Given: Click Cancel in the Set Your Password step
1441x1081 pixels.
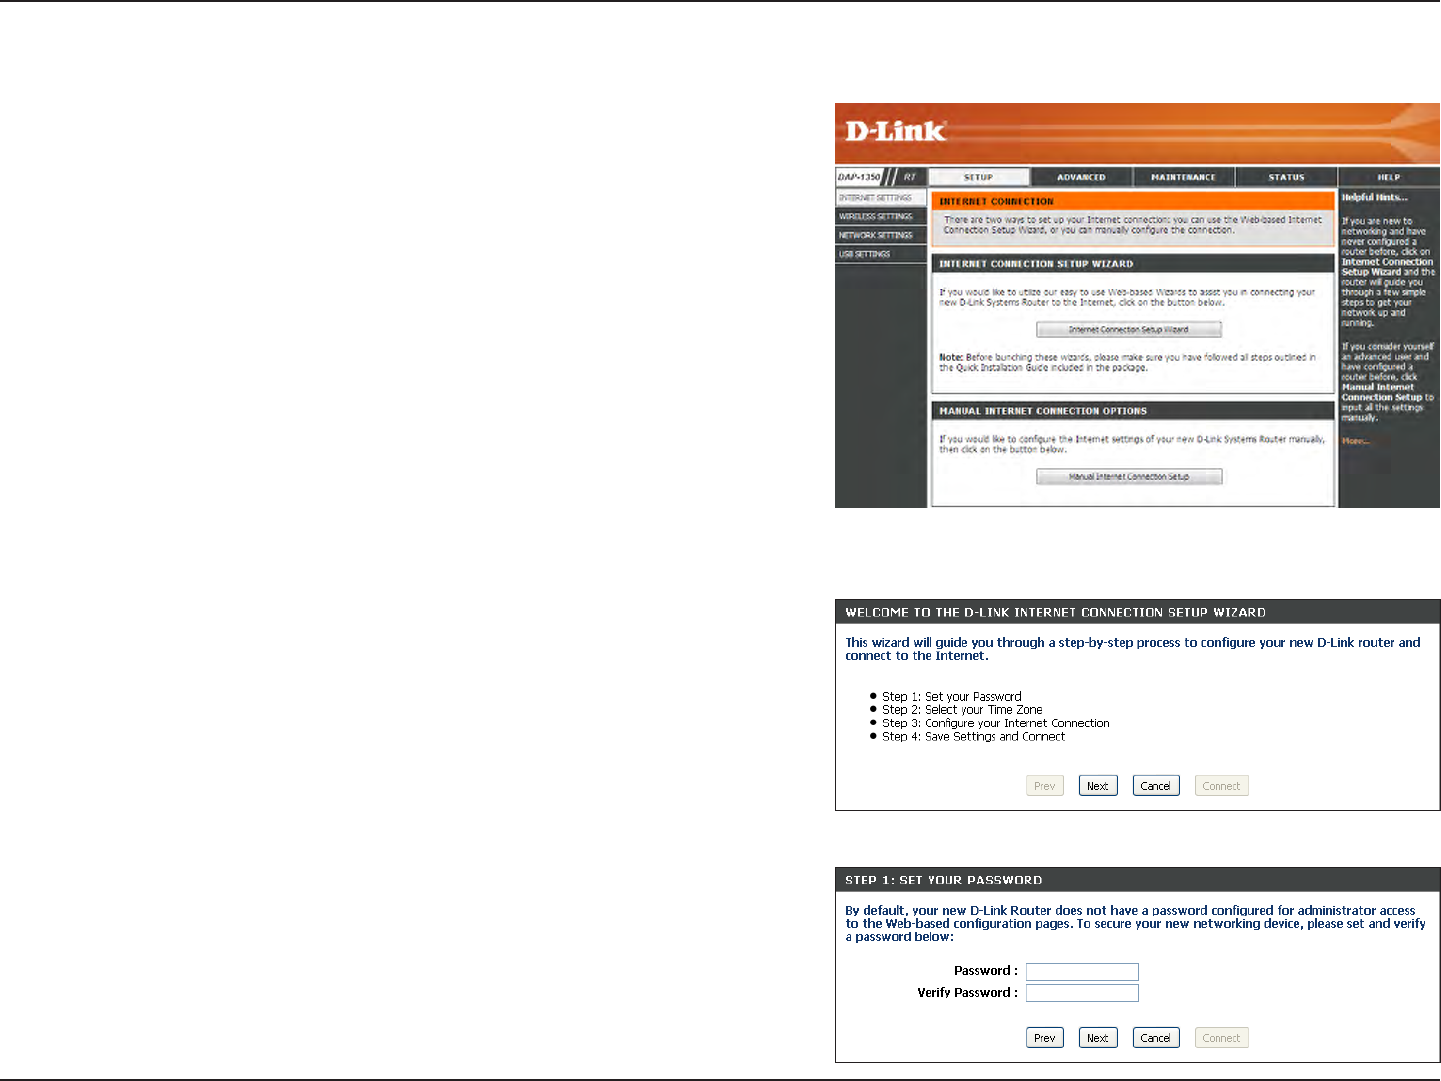Looking at the screenshot, I should (1156, 1038).
